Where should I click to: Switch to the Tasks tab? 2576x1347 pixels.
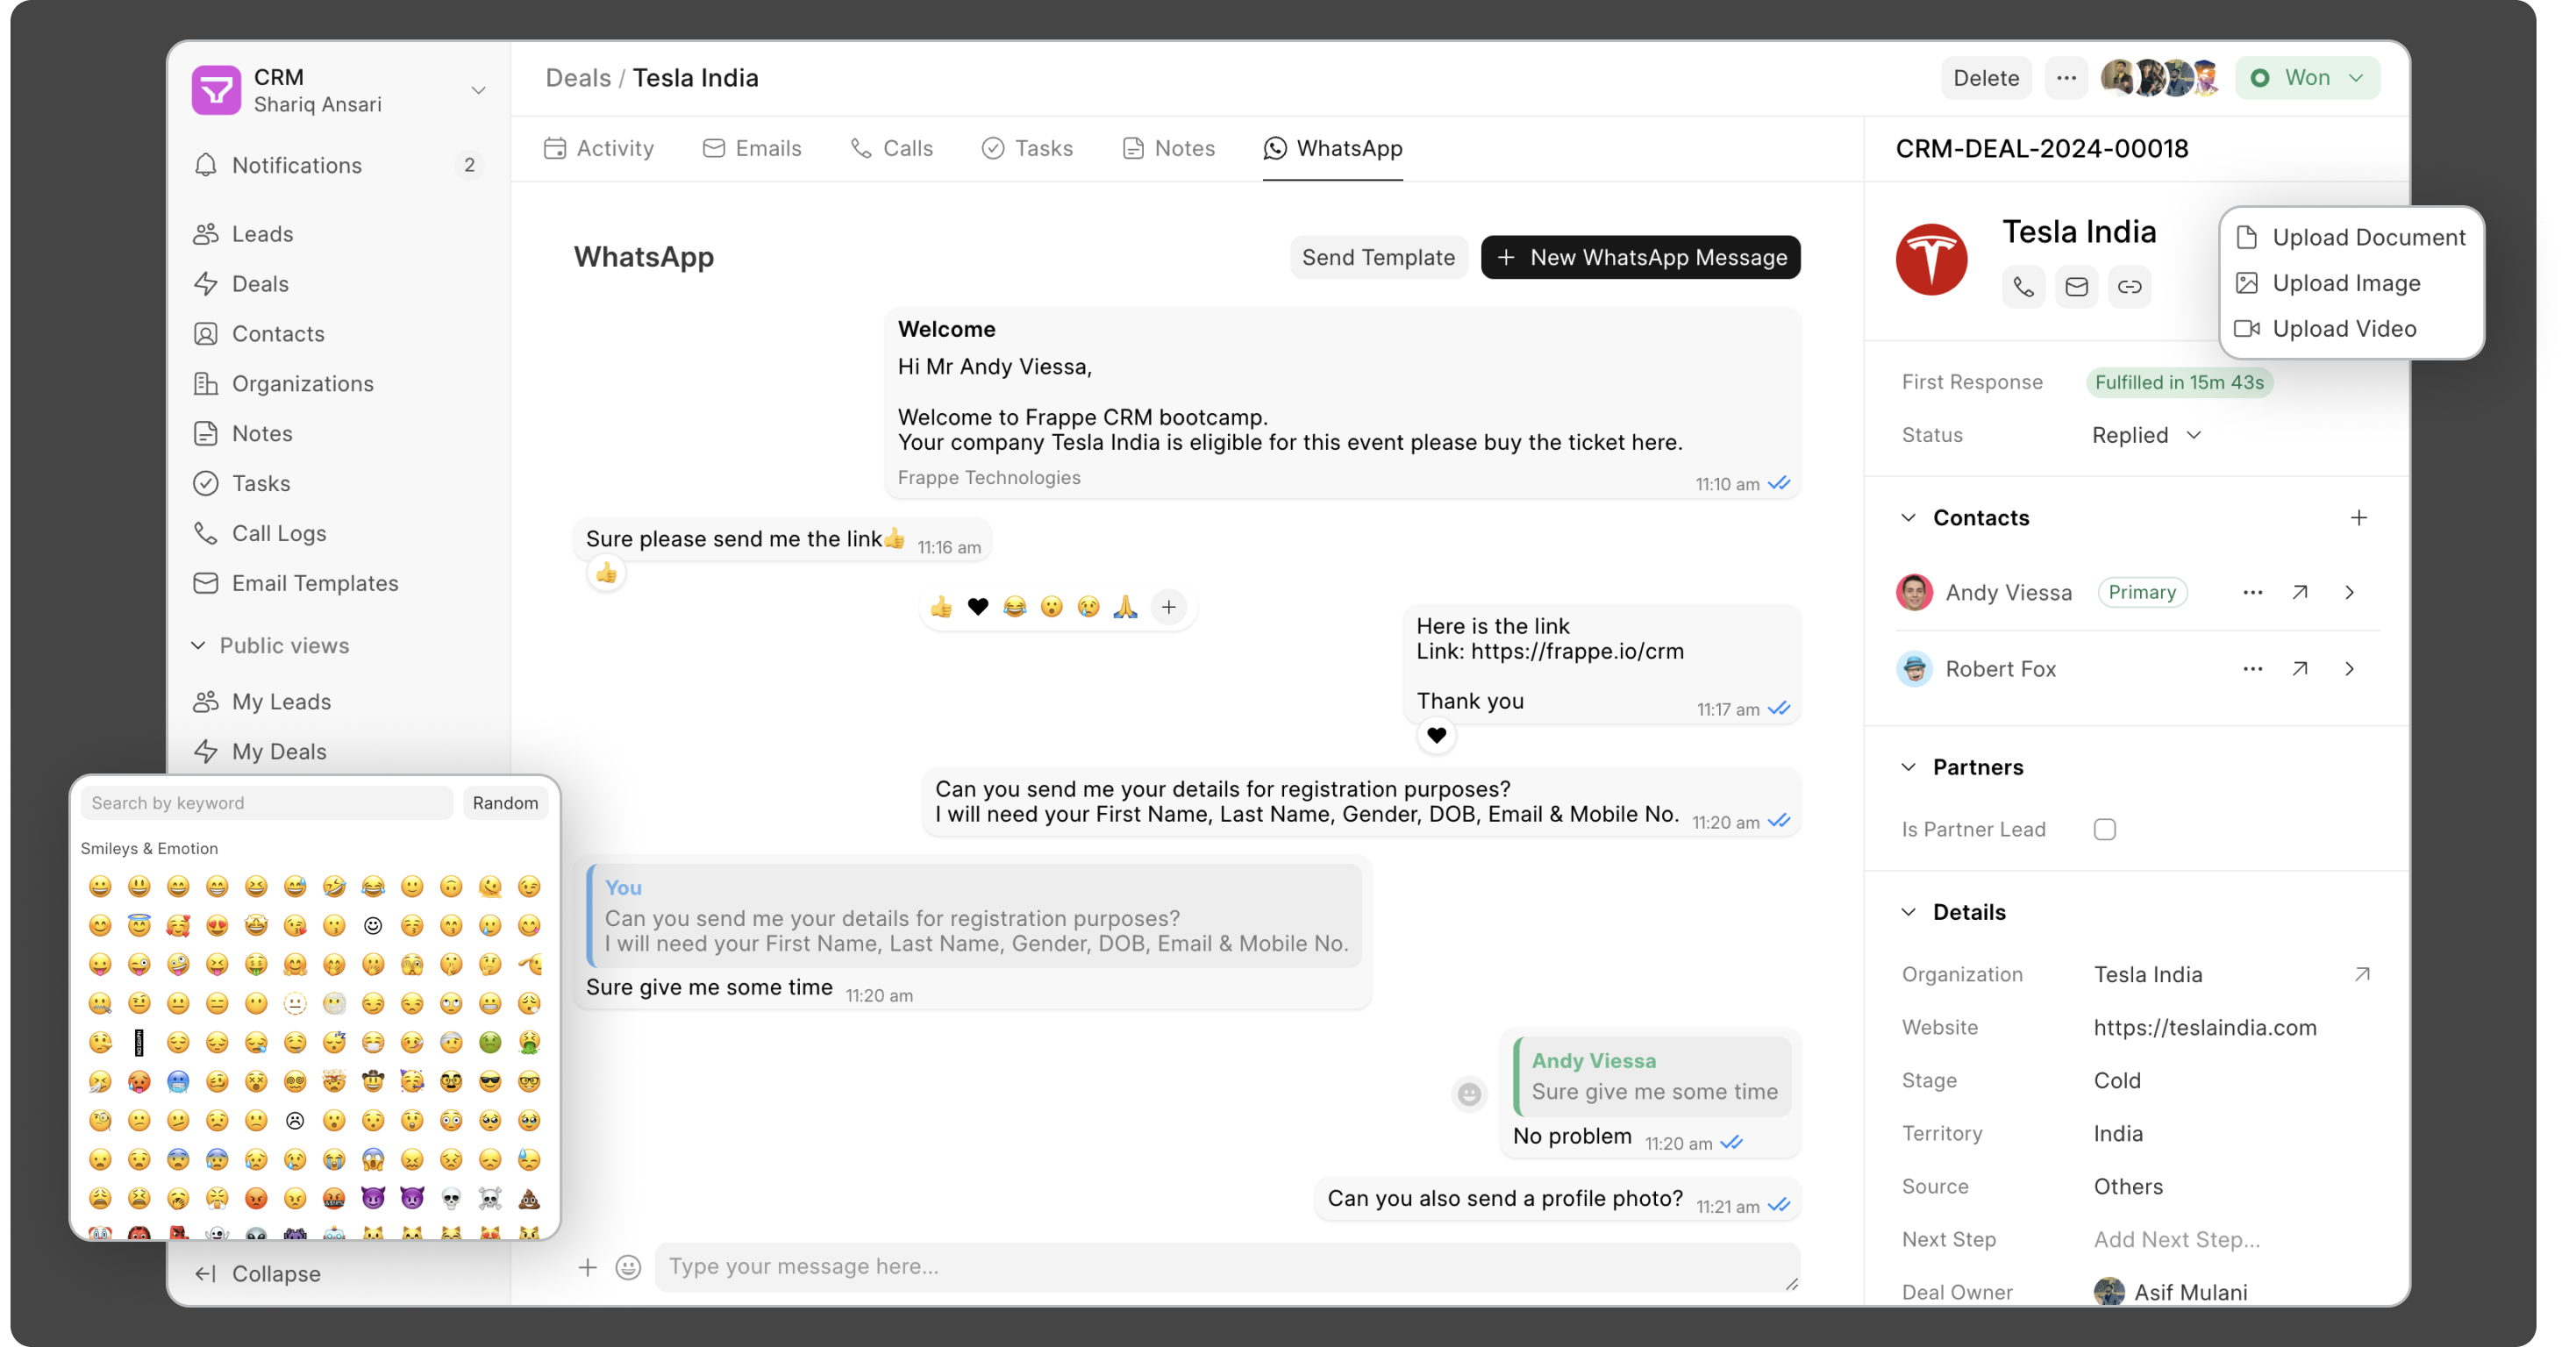[1027, 148]
